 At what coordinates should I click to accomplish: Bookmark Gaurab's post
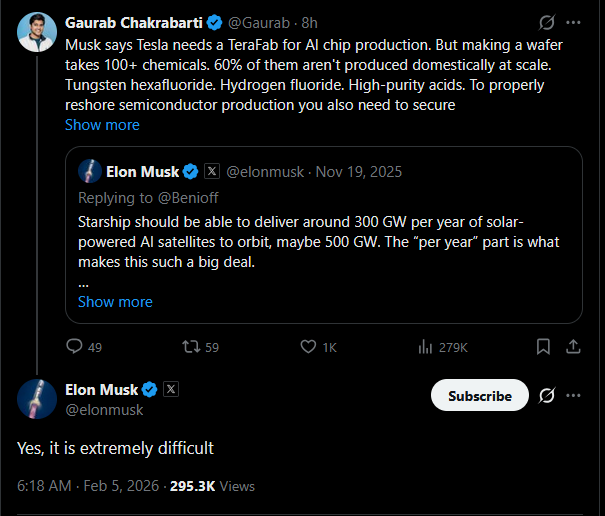(543, 347)
